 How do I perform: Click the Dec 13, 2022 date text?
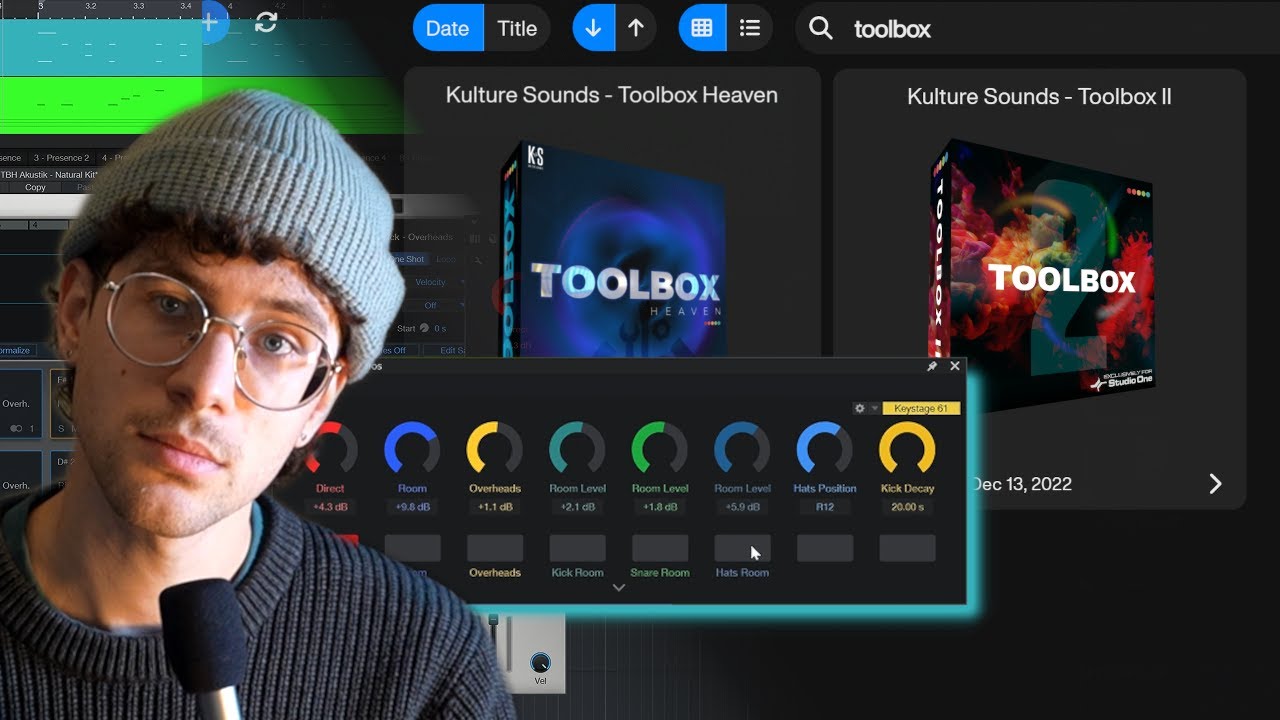[x=1020, y=484]
